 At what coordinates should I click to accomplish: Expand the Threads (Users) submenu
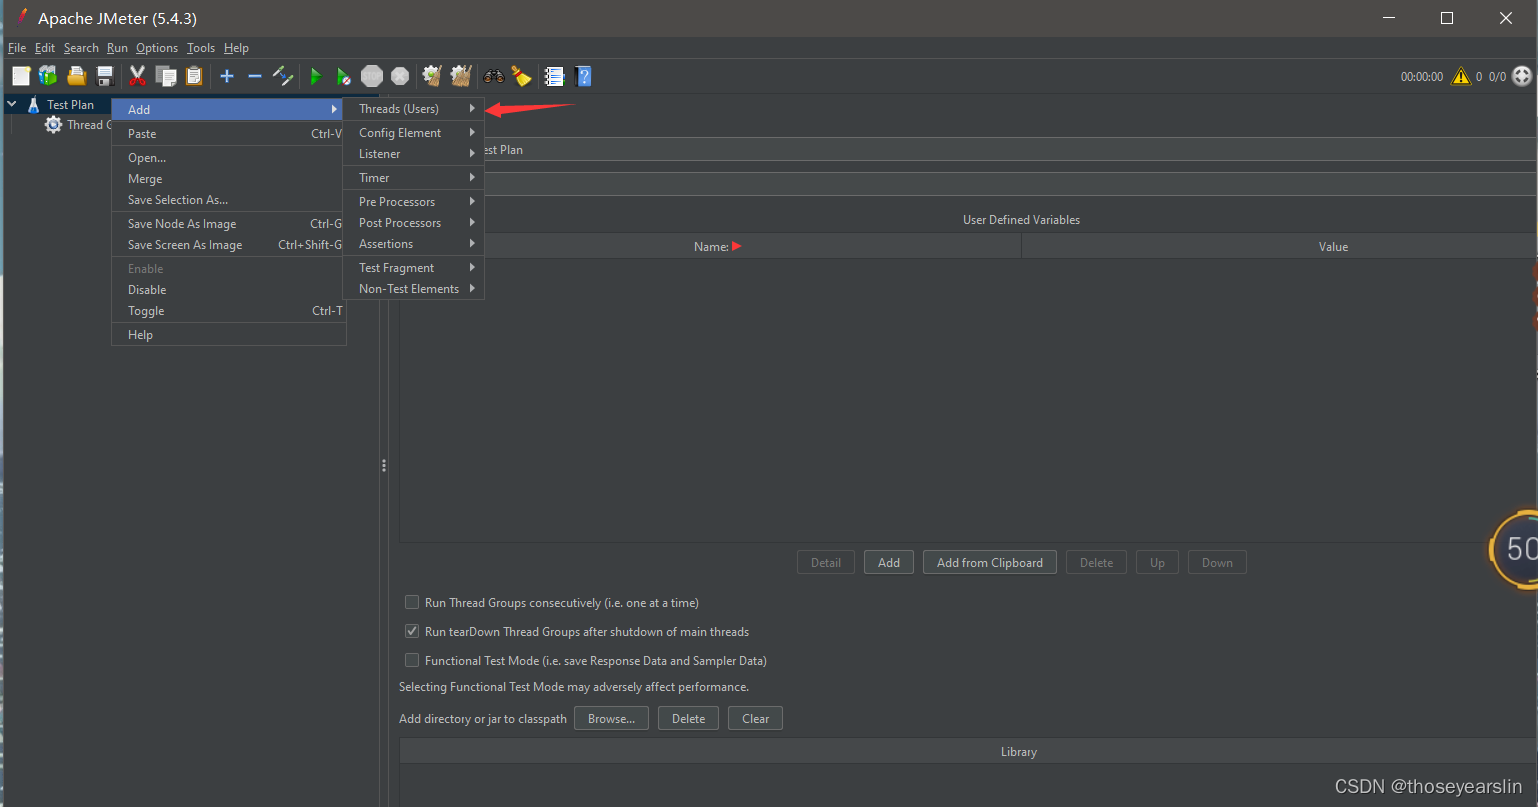point(414,109)
